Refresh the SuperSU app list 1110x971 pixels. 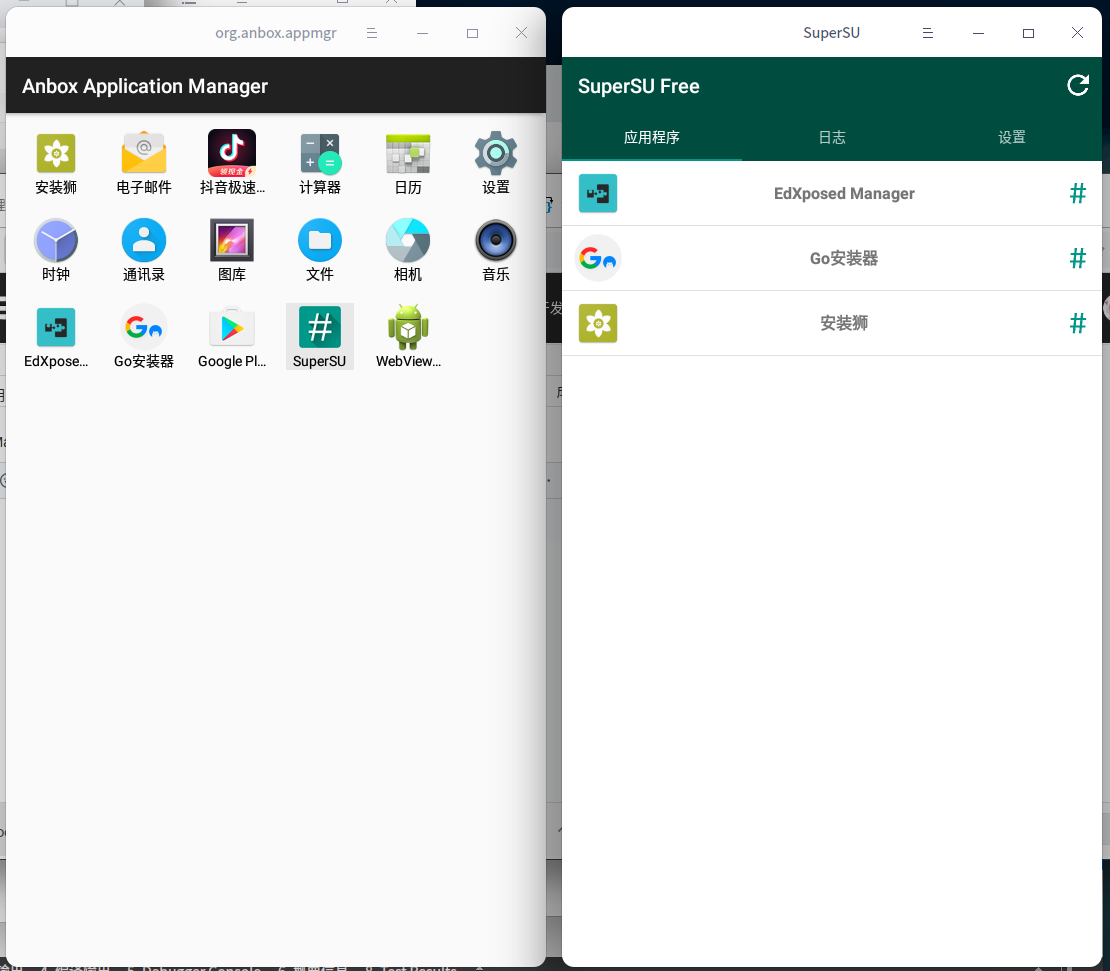(1077, 86)
